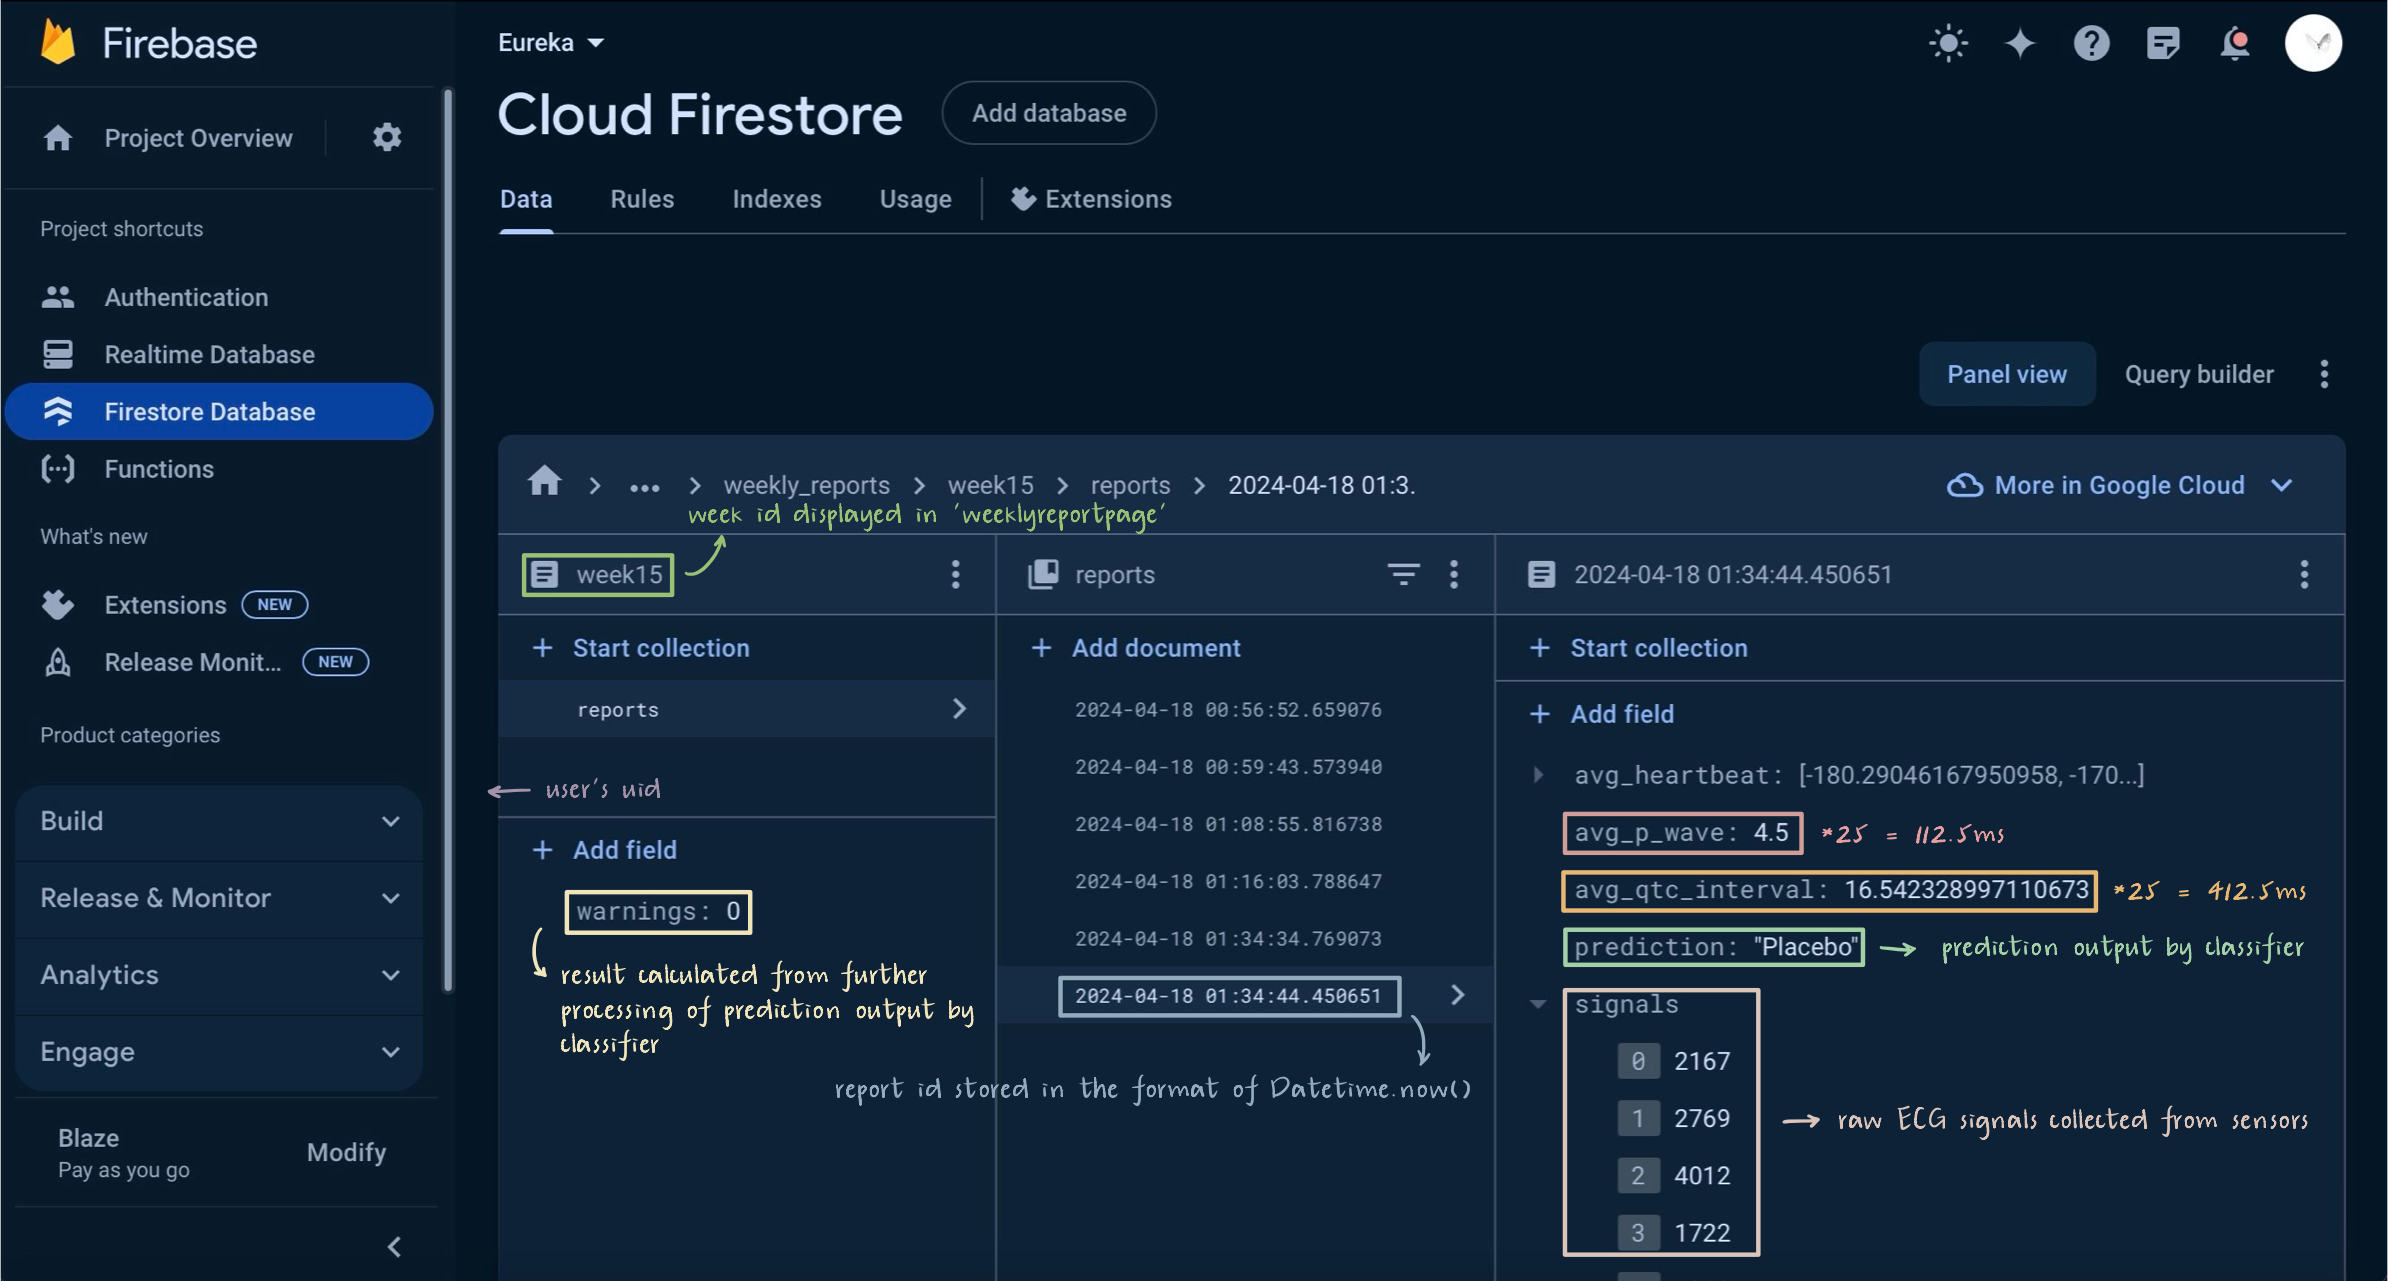
Task: Open week15 document options menu
Action: click(955, 574)
